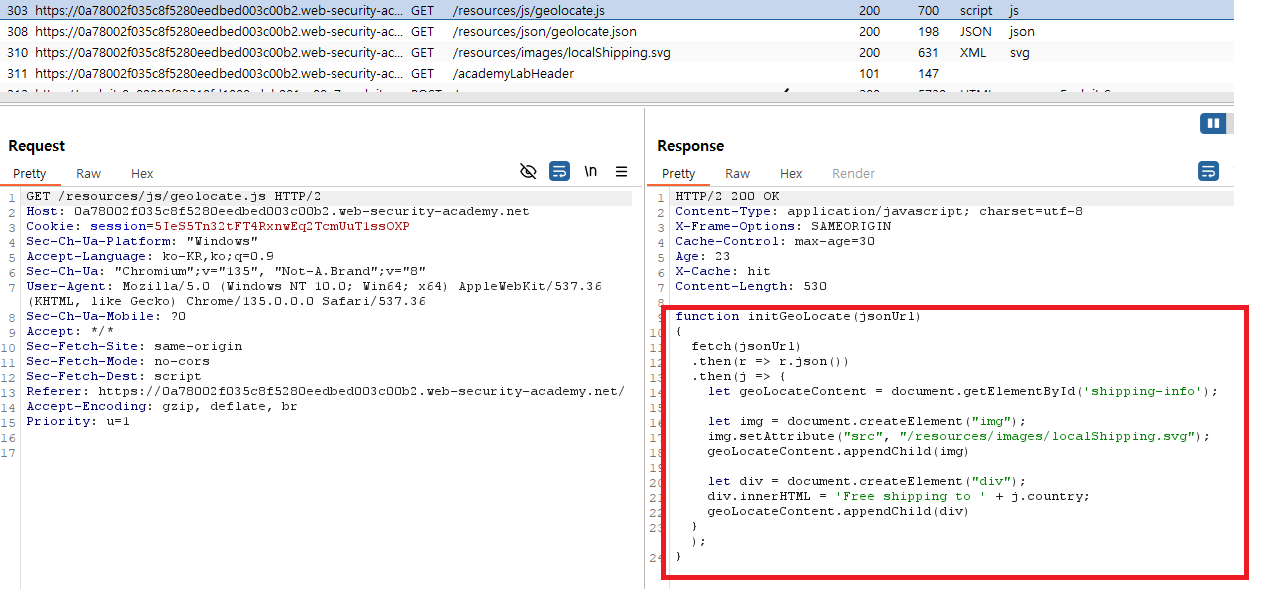Image resolution: width=1267 pixels, height=606 pixels.
Task: Select history row 311 /academyLabHeader
Action: [617, 73]
